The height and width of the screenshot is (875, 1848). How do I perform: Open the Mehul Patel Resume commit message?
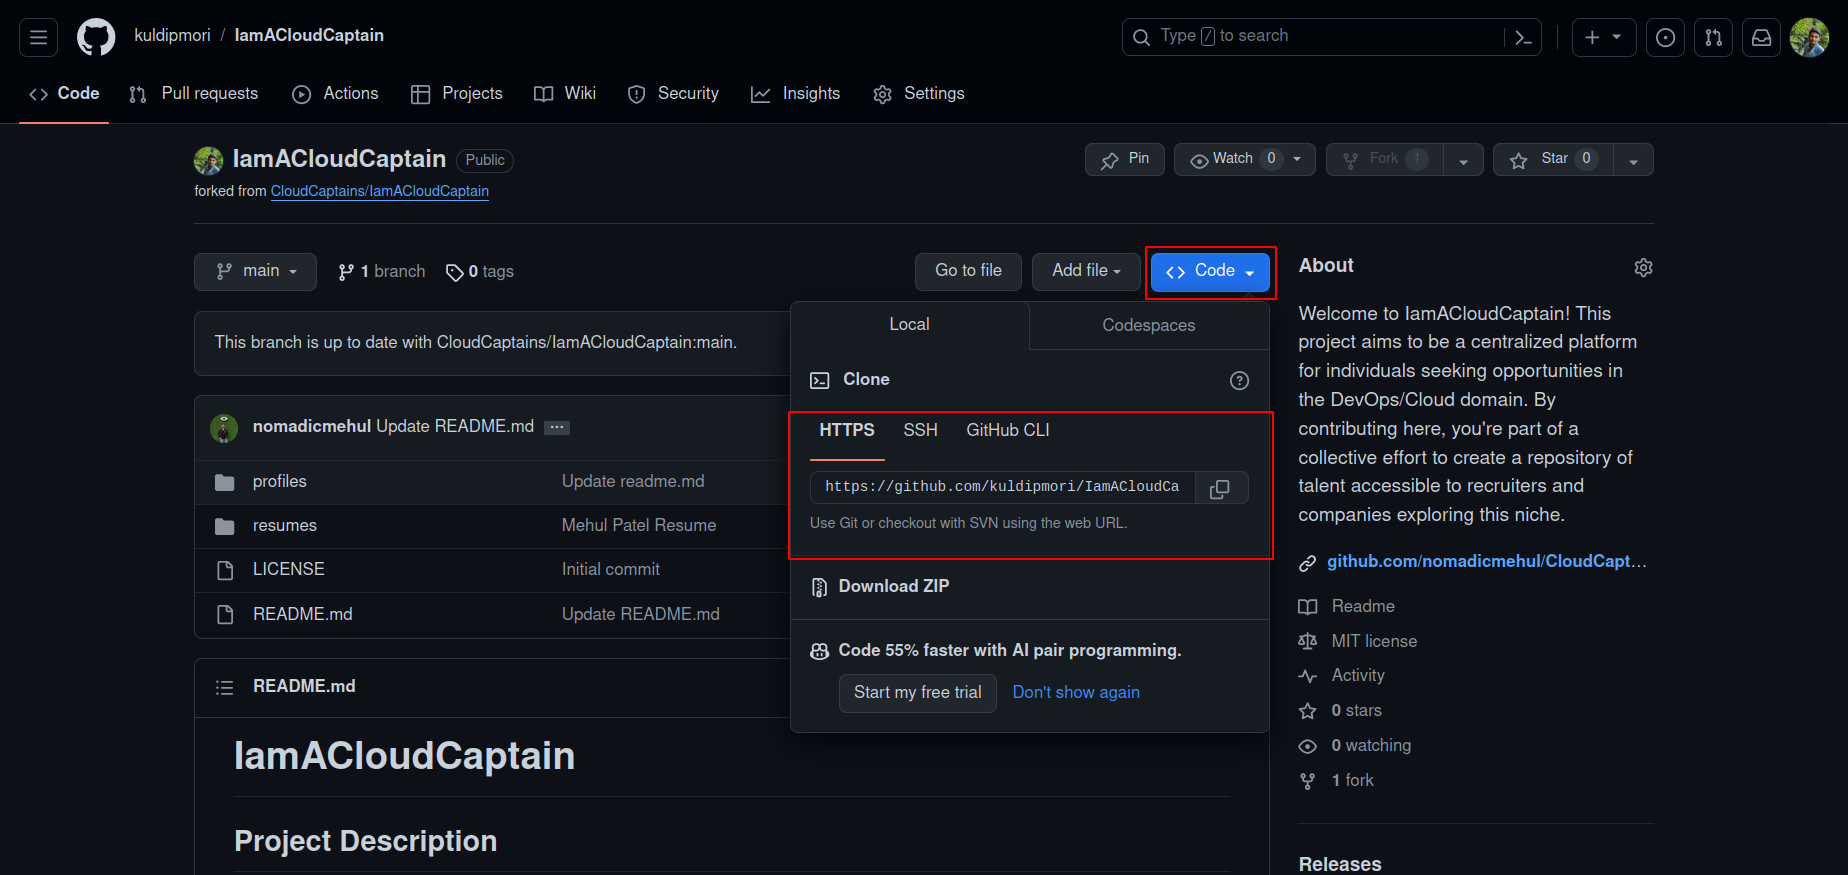639,526
